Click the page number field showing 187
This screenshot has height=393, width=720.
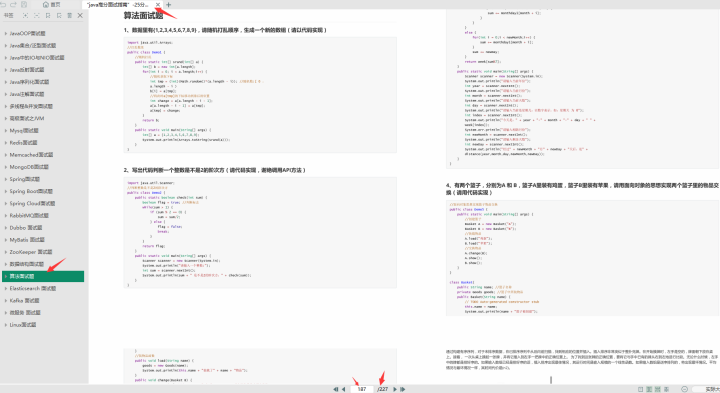[362, 389]
